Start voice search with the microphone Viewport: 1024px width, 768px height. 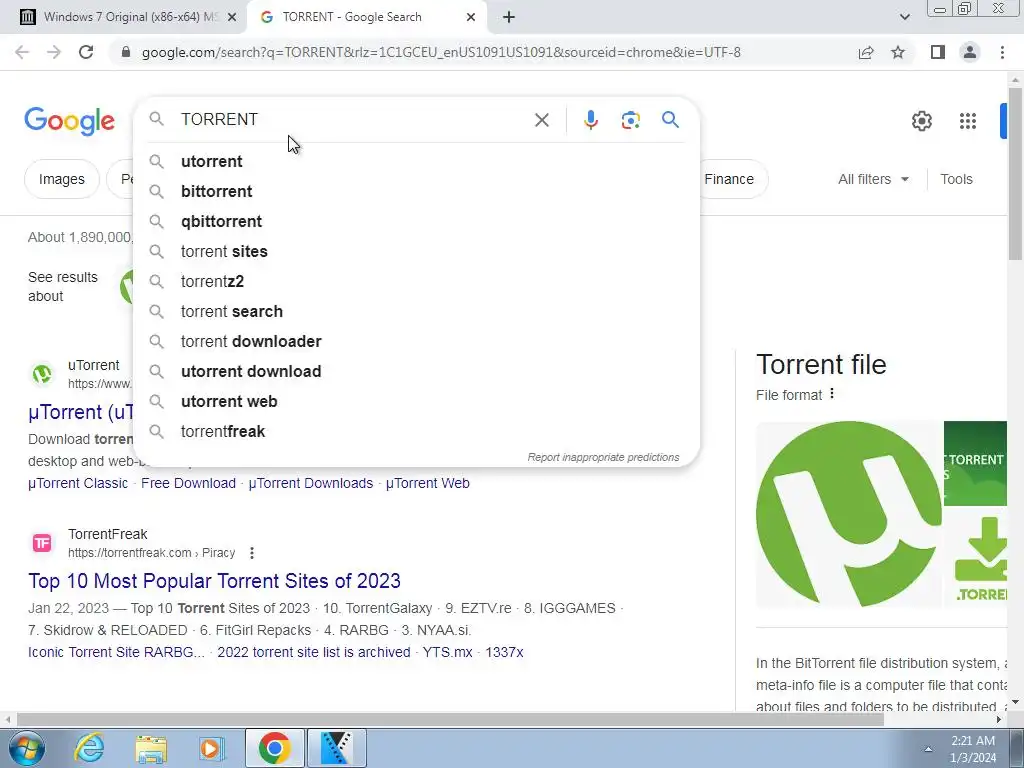pos(590,120)
